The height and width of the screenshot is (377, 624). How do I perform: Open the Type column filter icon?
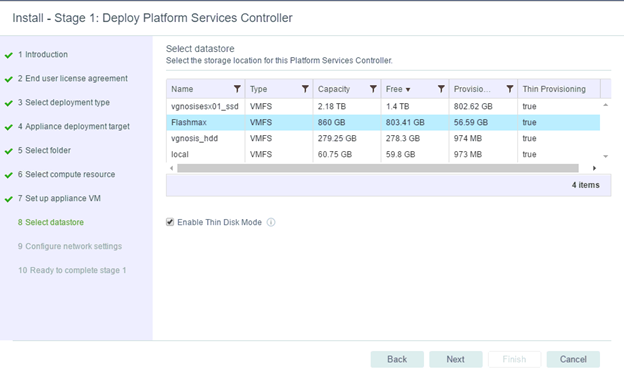click(305, 89)
